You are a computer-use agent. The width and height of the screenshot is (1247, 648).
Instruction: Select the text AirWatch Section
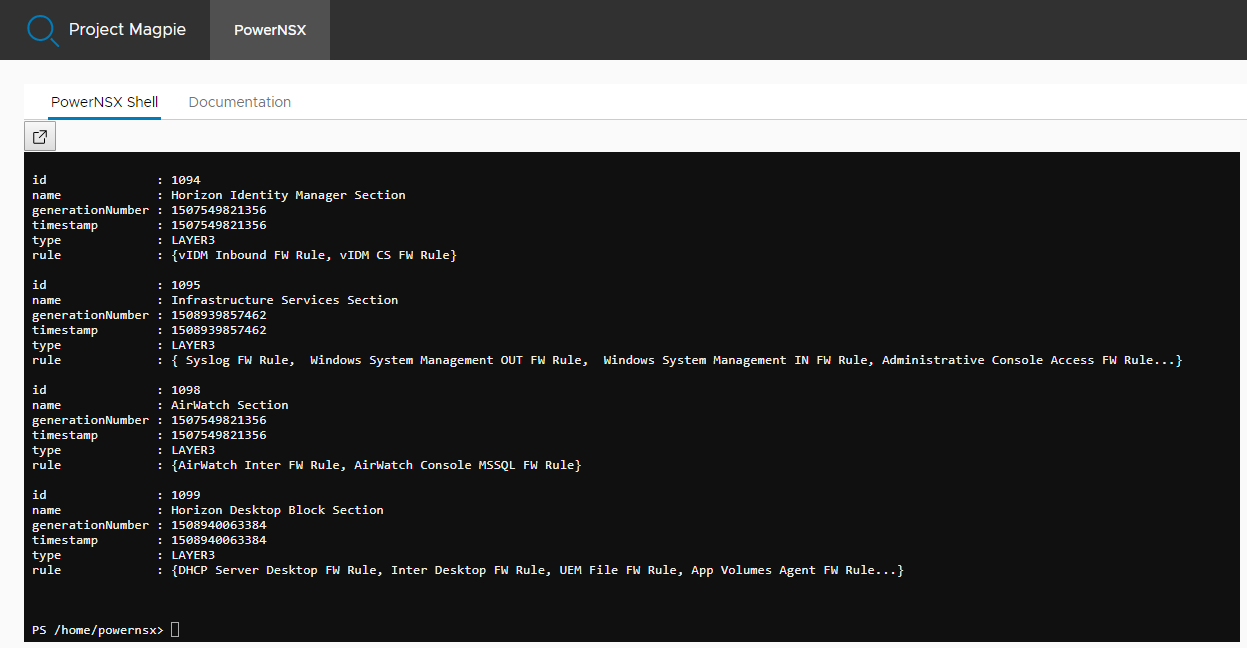pyautogui.click(x=230, y=405)
